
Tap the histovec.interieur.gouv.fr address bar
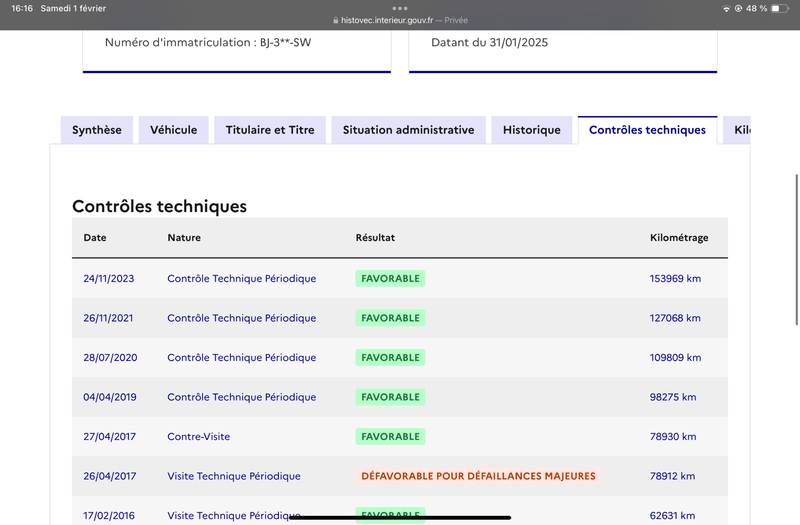click(x=400, y=20)
